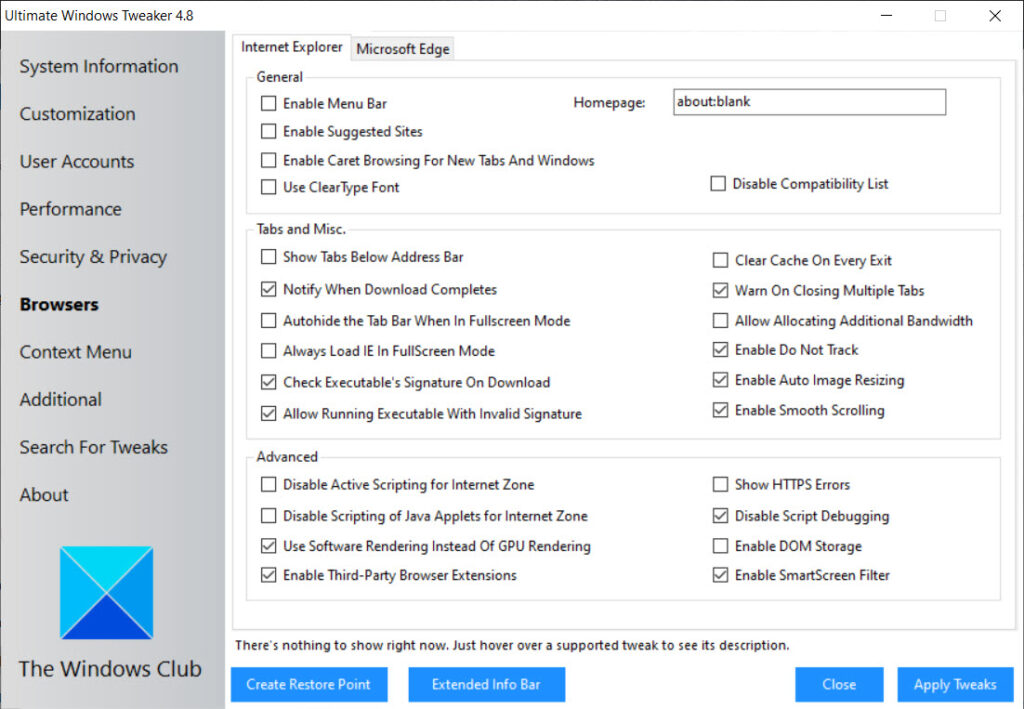Switch to the Internet Explorer tab
This screenshot has width=1024, height=709.
(x=291, y=47)
